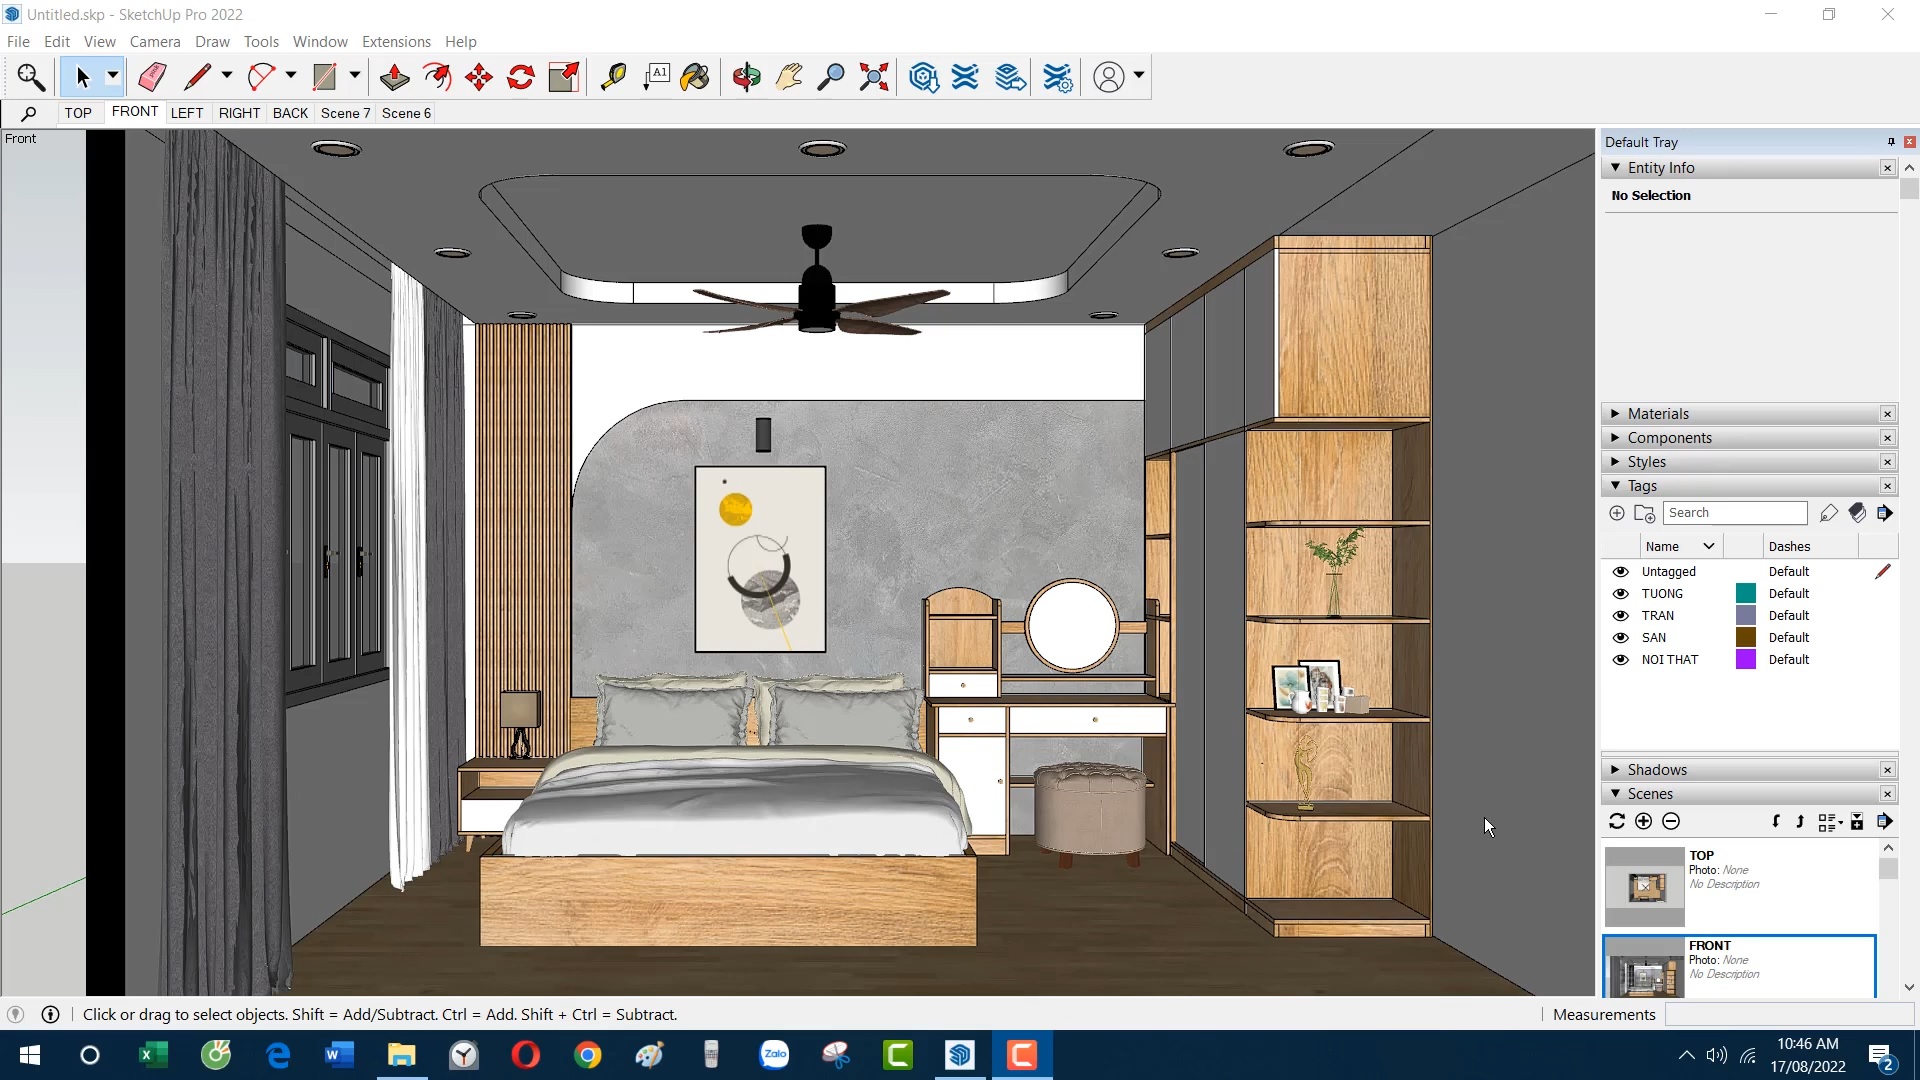Hide the SAN tag
This screenshot has width=1920, height=1080.
[x=1620, y=637]
